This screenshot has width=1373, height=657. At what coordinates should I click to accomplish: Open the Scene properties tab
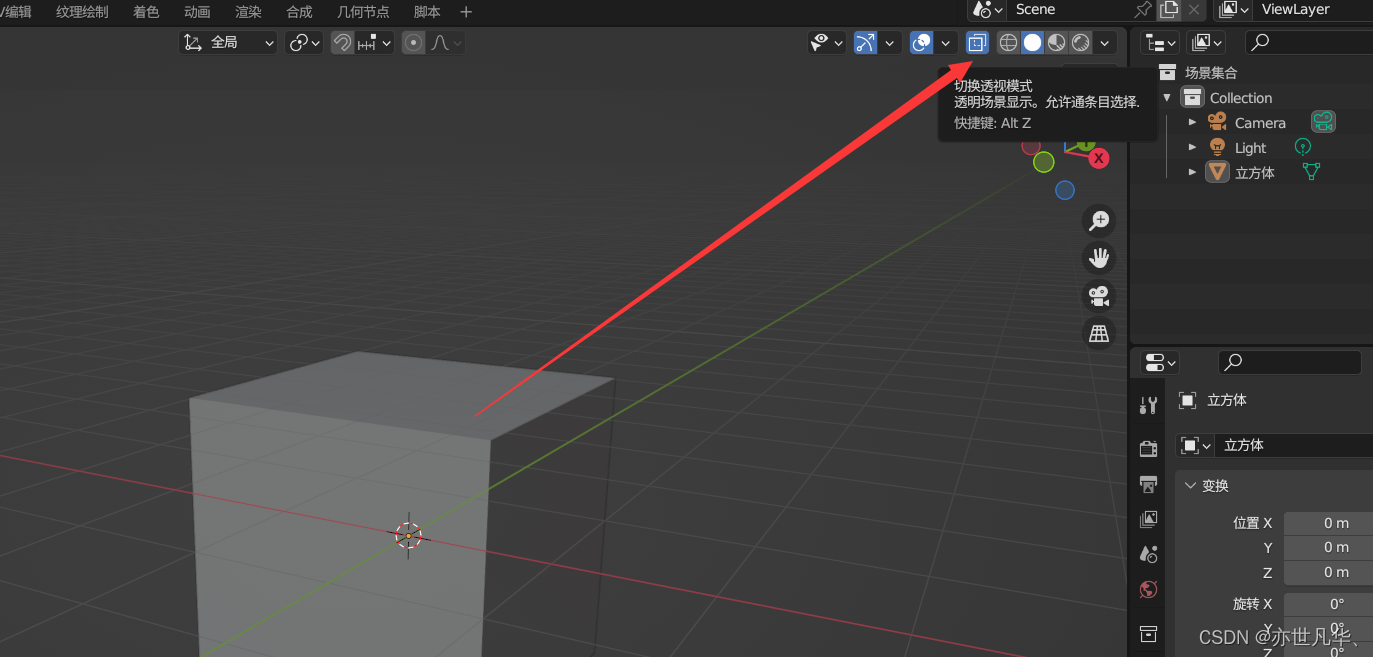pyautogui.click(x=1148, y=554)
